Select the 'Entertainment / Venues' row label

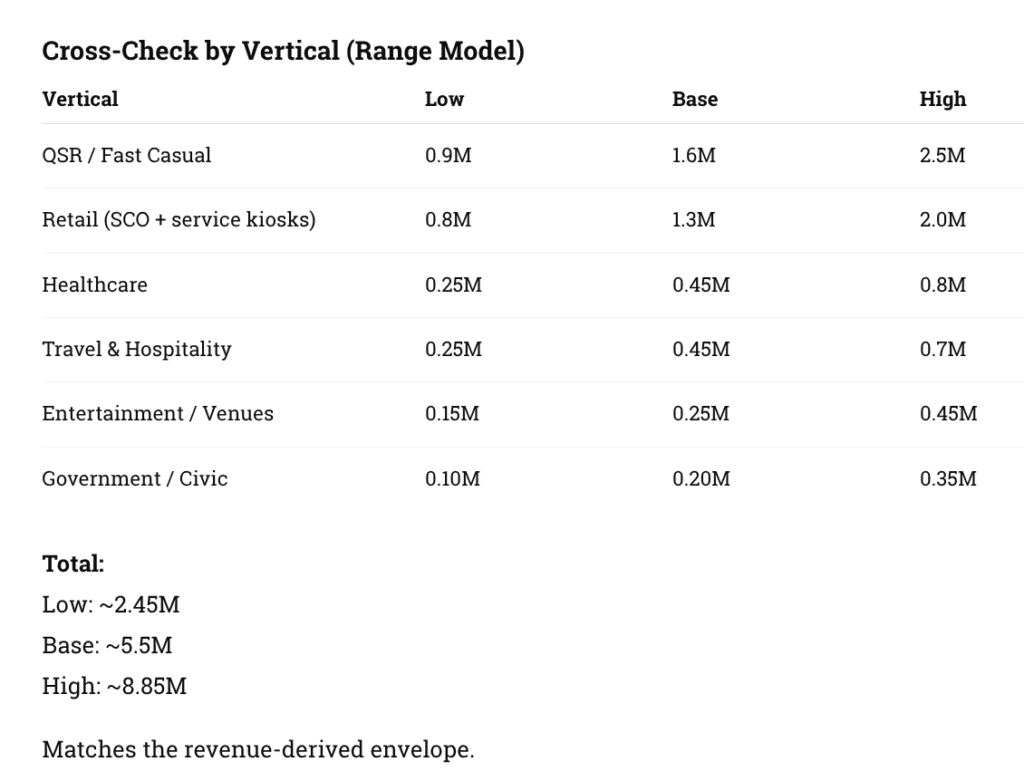click(x=158, y=414)
